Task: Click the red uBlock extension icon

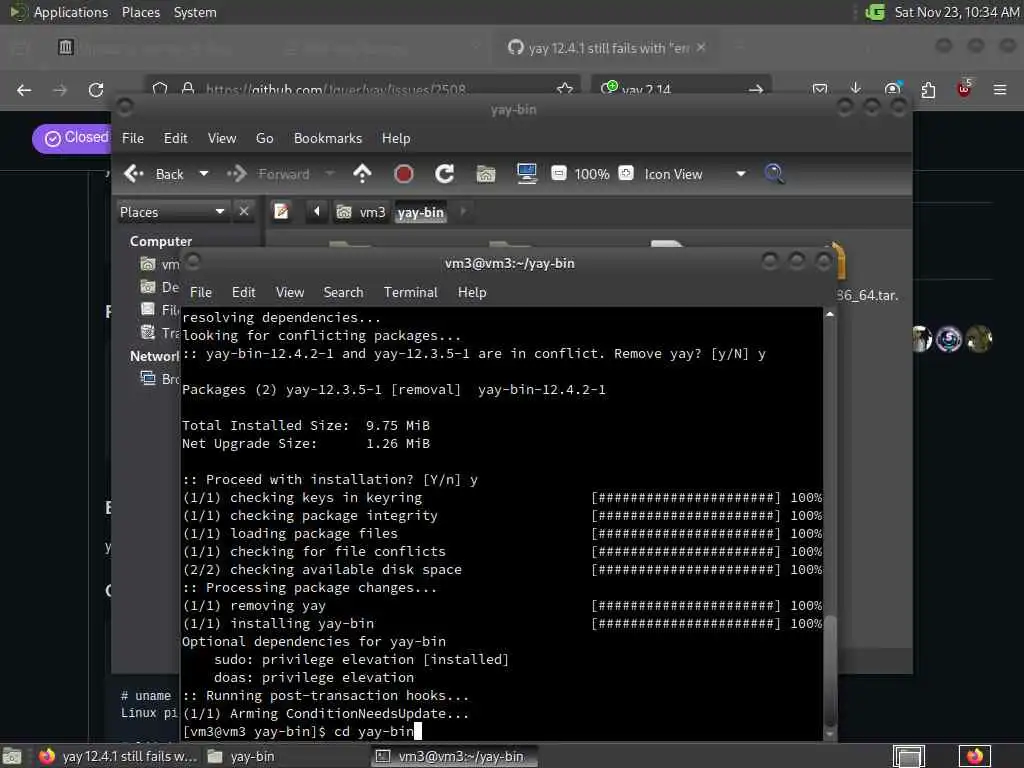Action: 964,89
